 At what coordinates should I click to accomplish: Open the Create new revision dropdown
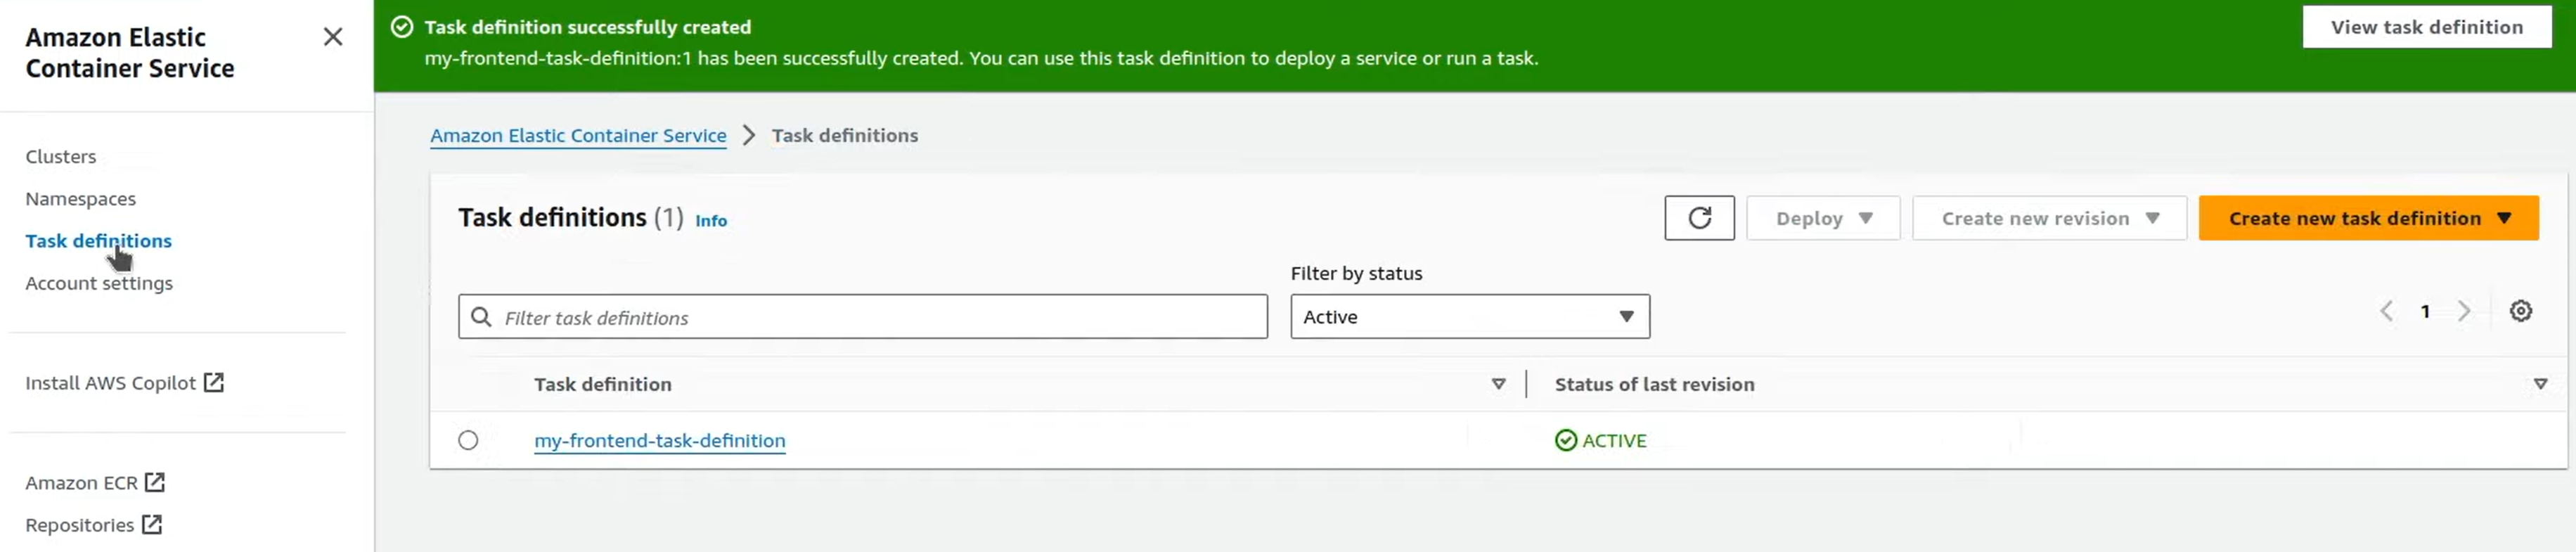pos(2049,218)
